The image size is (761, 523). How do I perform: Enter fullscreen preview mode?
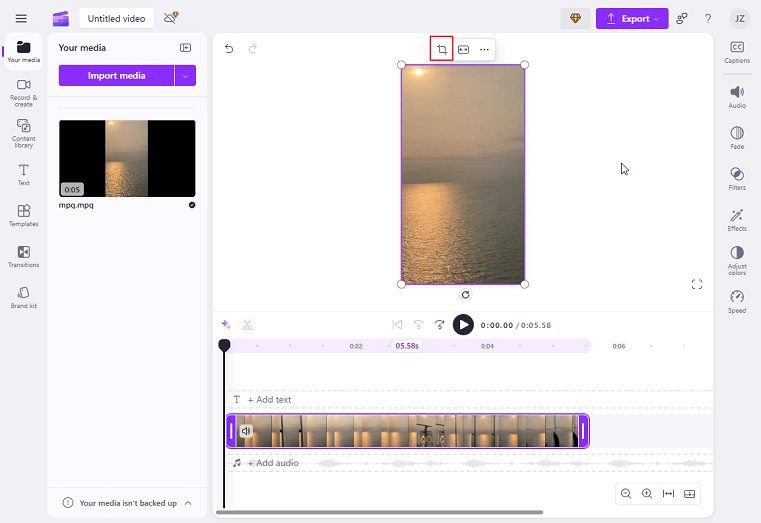[x=697, y=284]
